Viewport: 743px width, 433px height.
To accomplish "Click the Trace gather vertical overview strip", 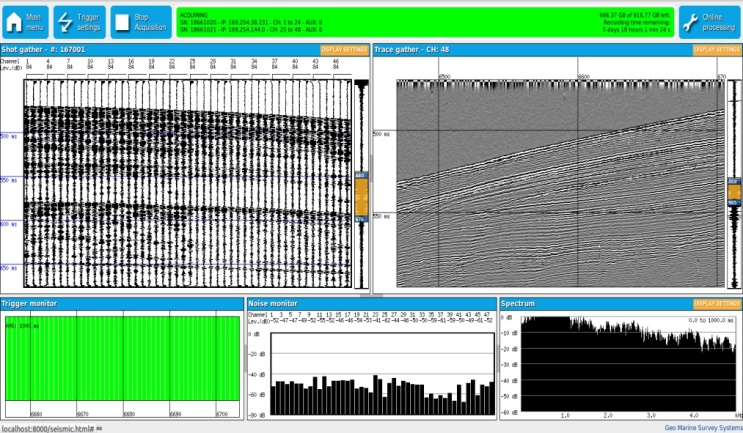I will click(734, 184).
